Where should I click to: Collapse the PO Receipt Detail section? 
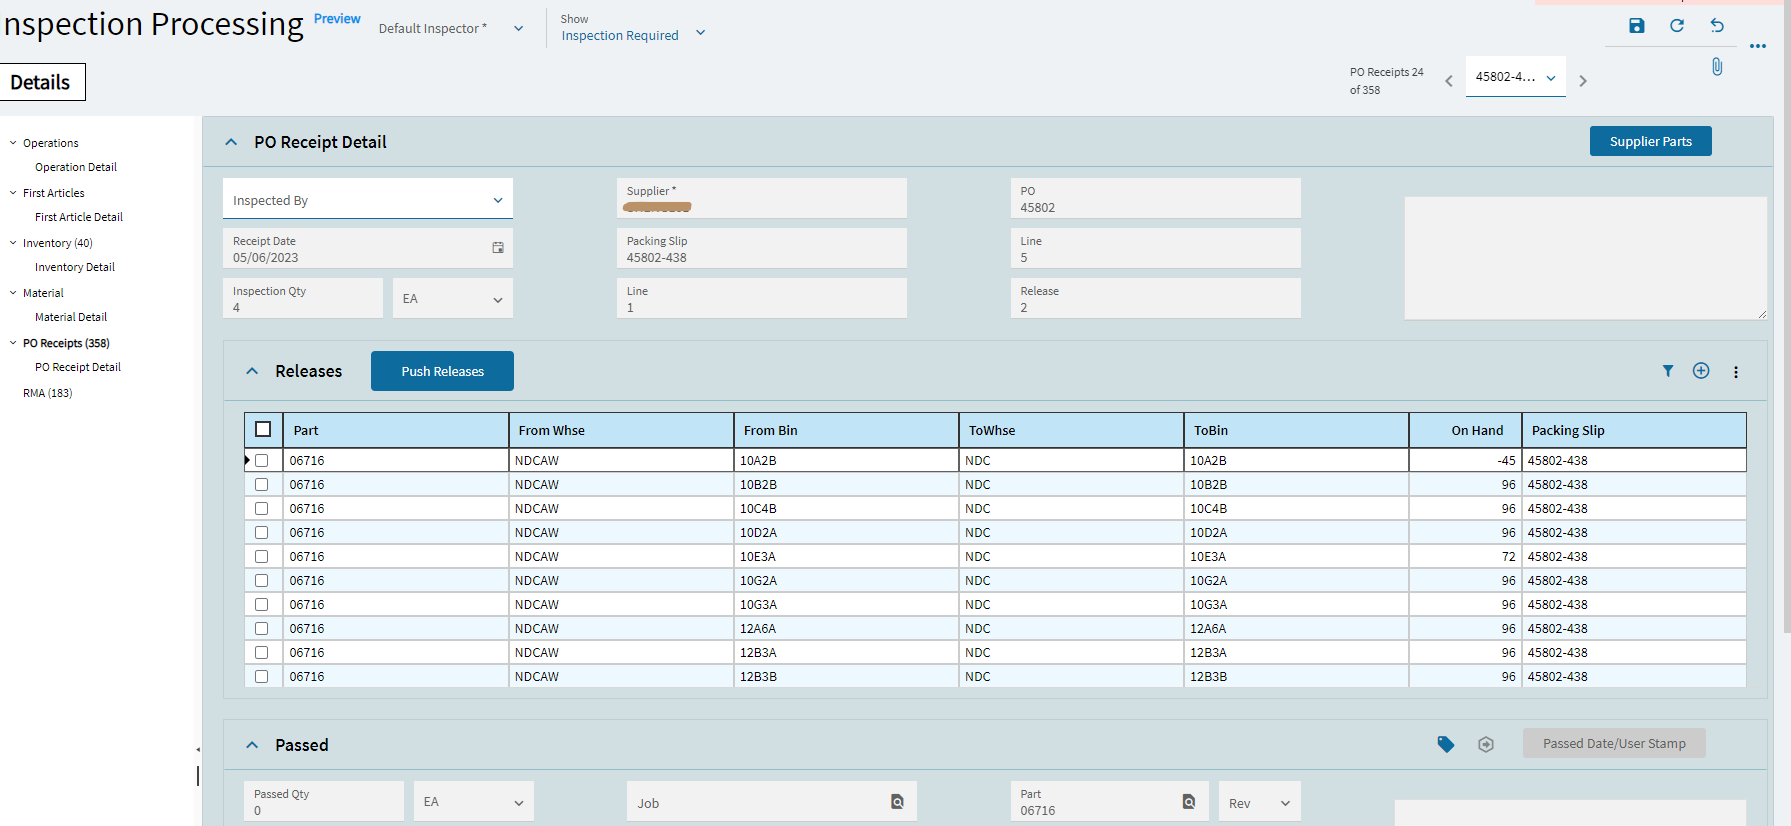(x=231, y=142)
